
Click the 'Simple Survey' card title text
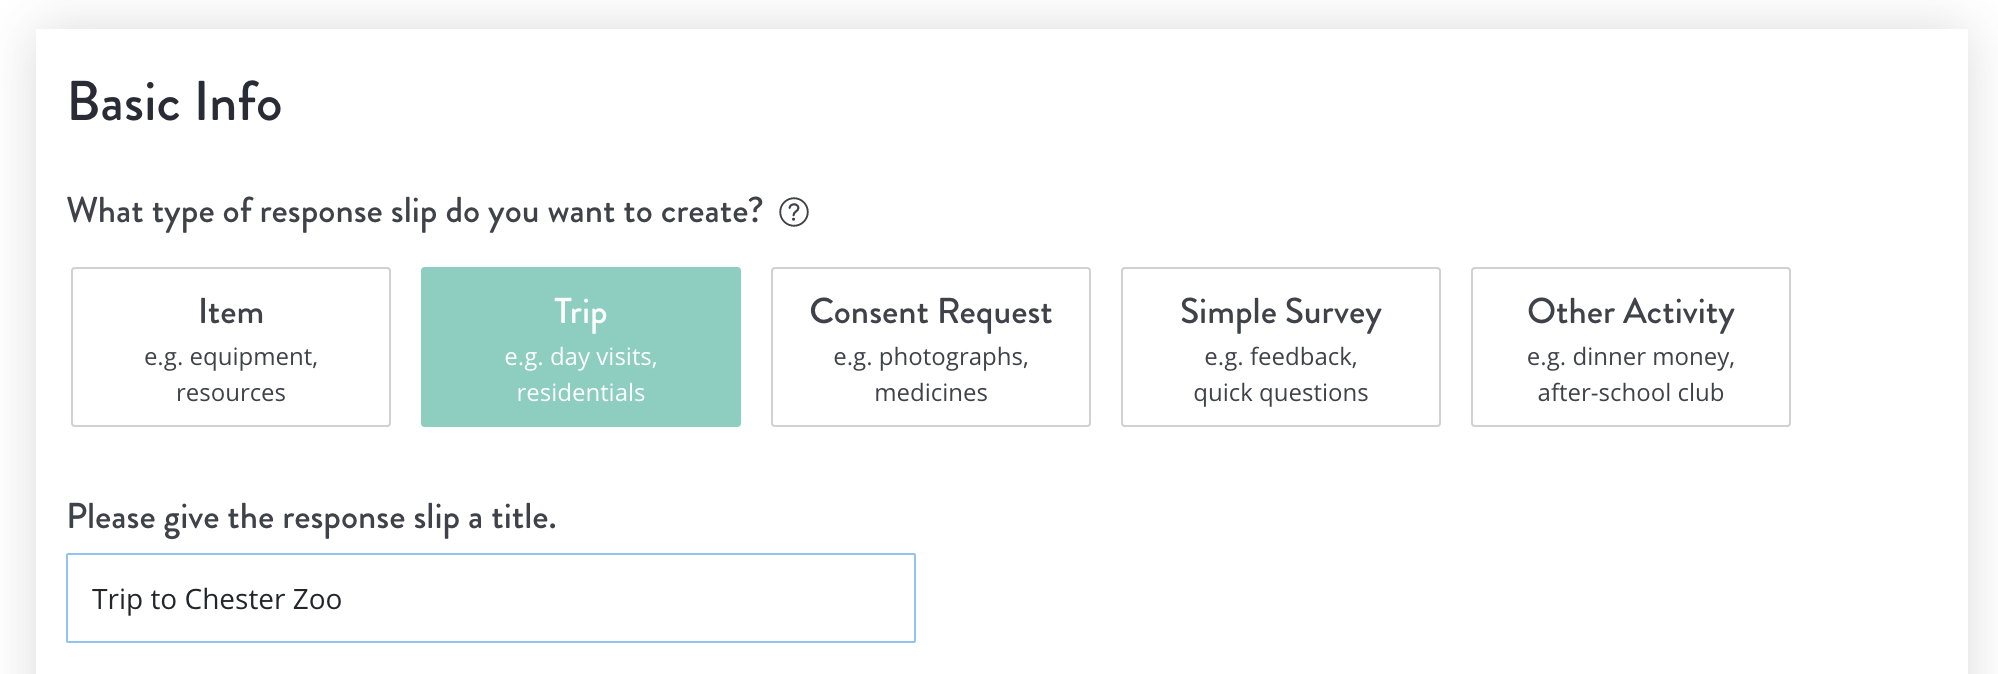[1281, 313]
